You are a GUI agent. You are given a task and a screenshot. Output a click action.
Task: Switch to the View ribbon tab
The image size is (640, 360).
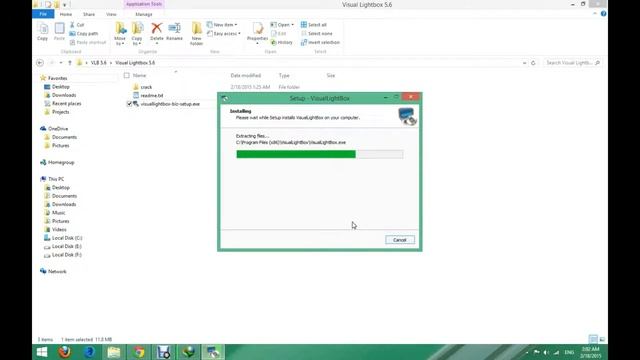[111, 14]
